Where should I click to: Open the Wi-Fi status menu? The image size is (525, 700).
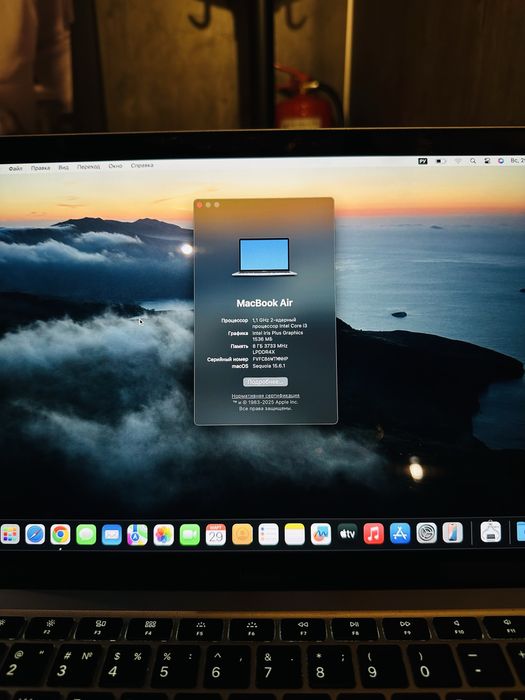[x=458, y=161]
